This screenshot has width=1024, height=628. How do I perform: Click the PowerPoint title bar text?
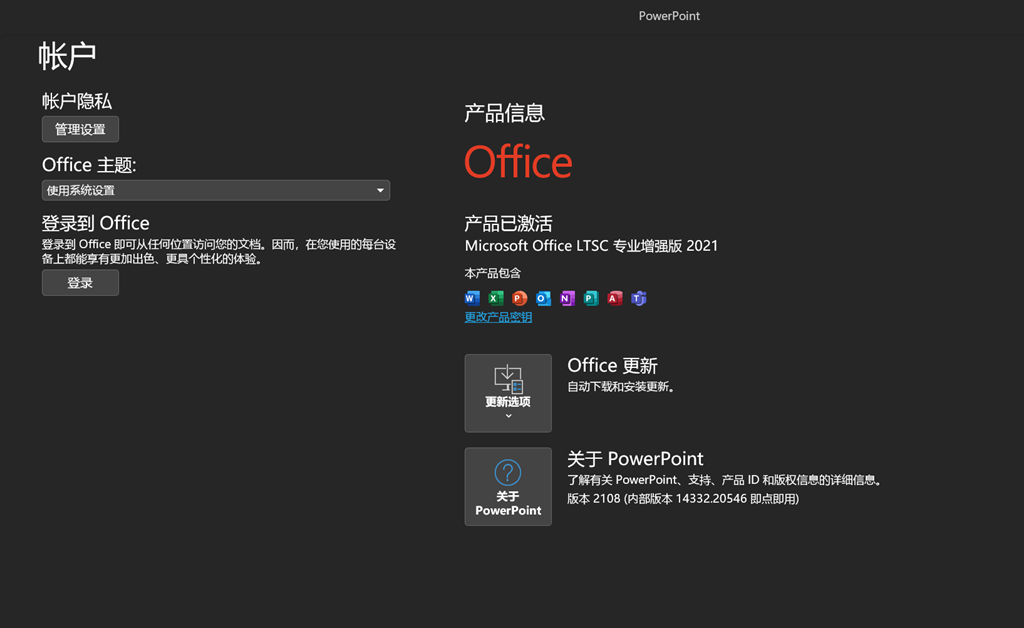pos(669,16)
